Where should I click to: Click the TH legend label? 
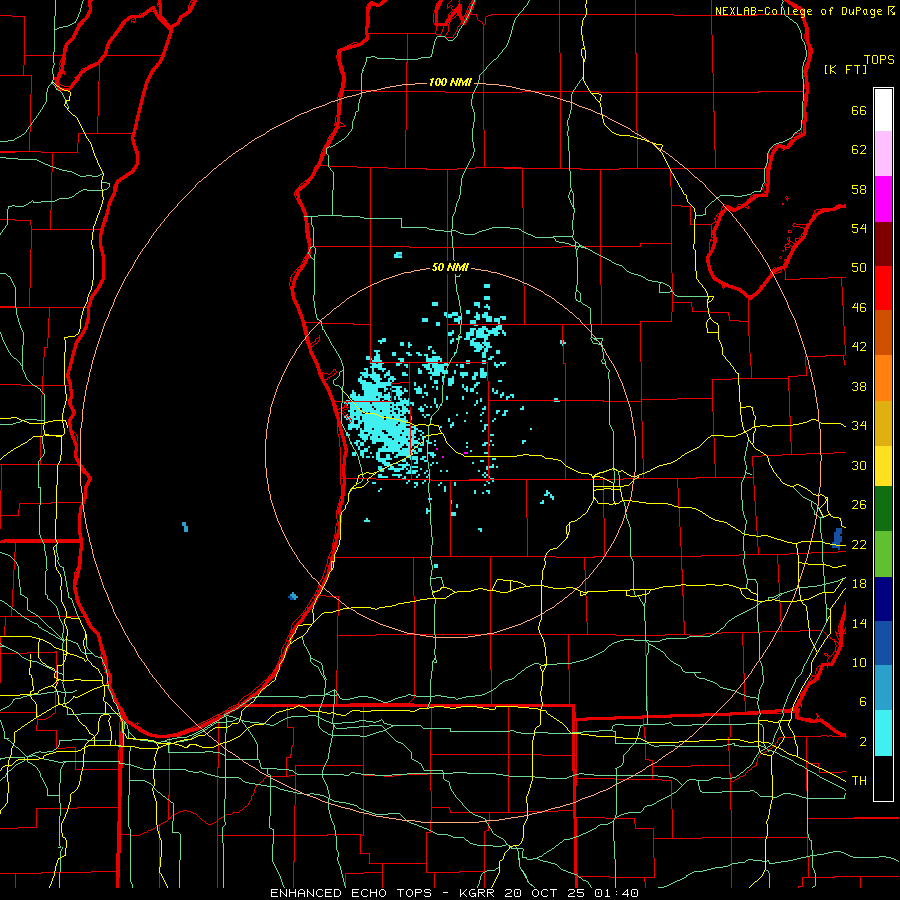859,781
